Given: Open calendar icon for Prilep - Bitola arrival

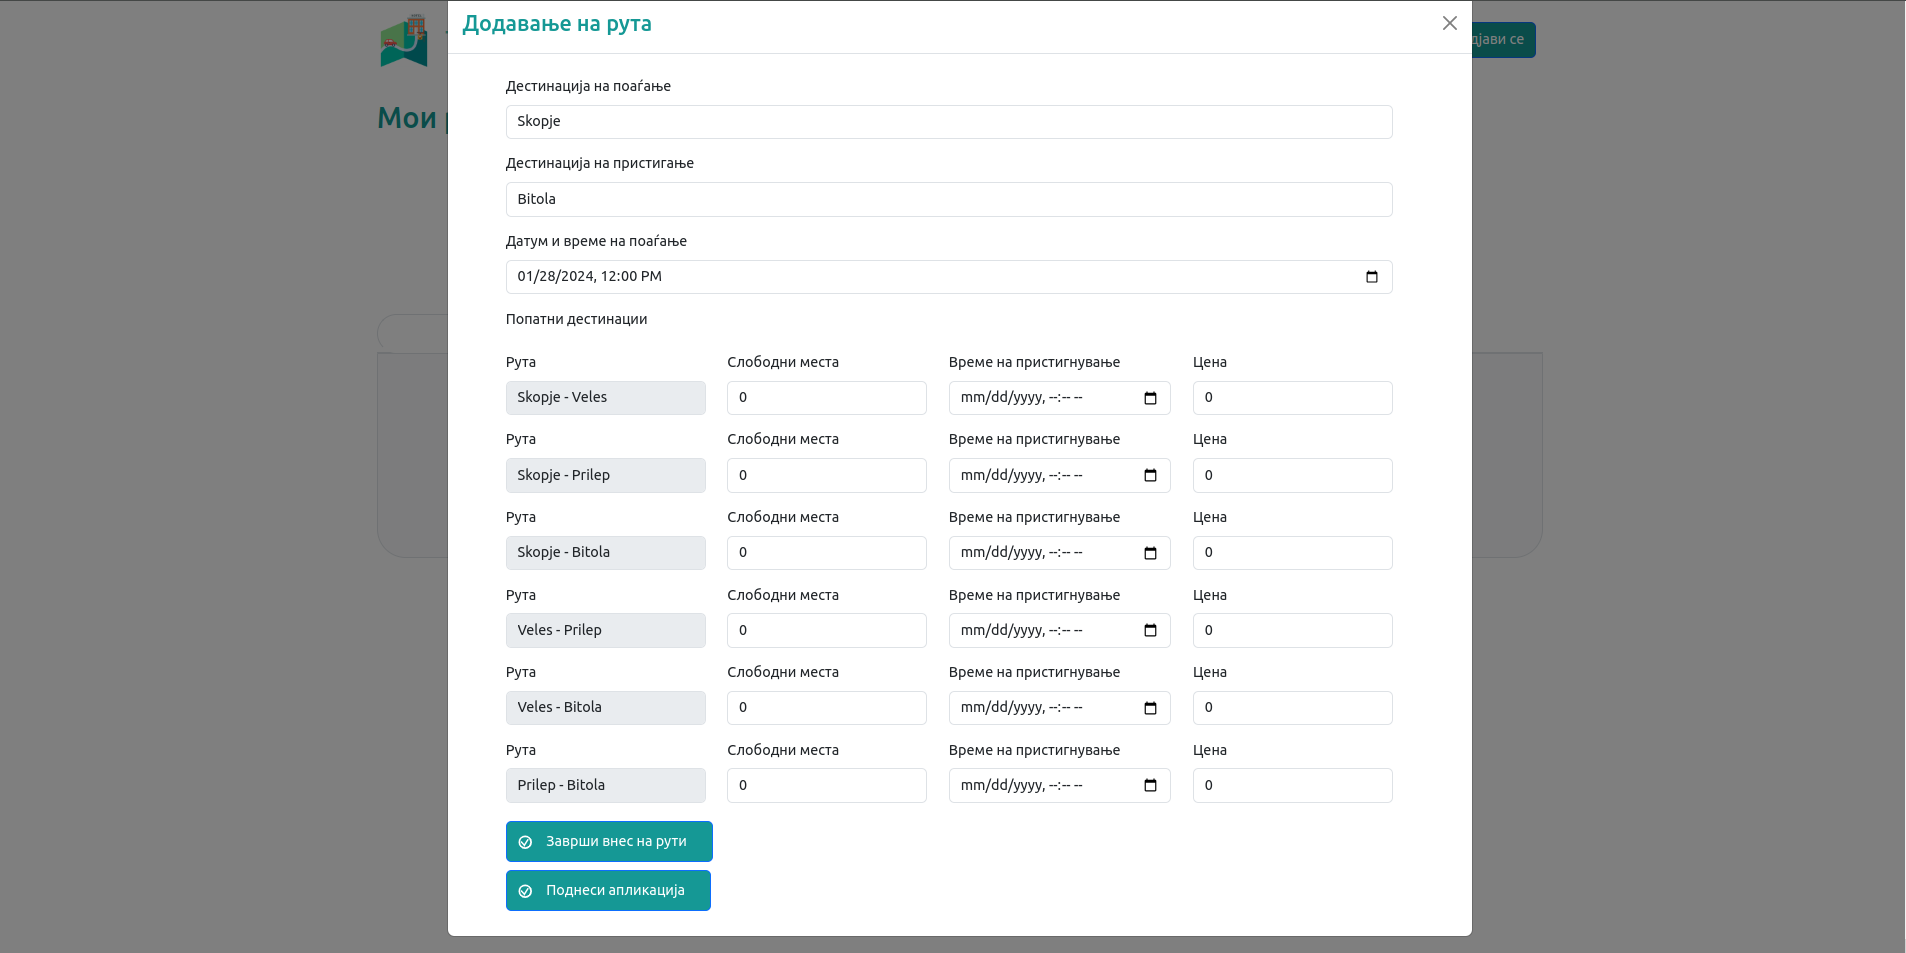Looking at the screenshot, I should click(x=1150, y=786).
